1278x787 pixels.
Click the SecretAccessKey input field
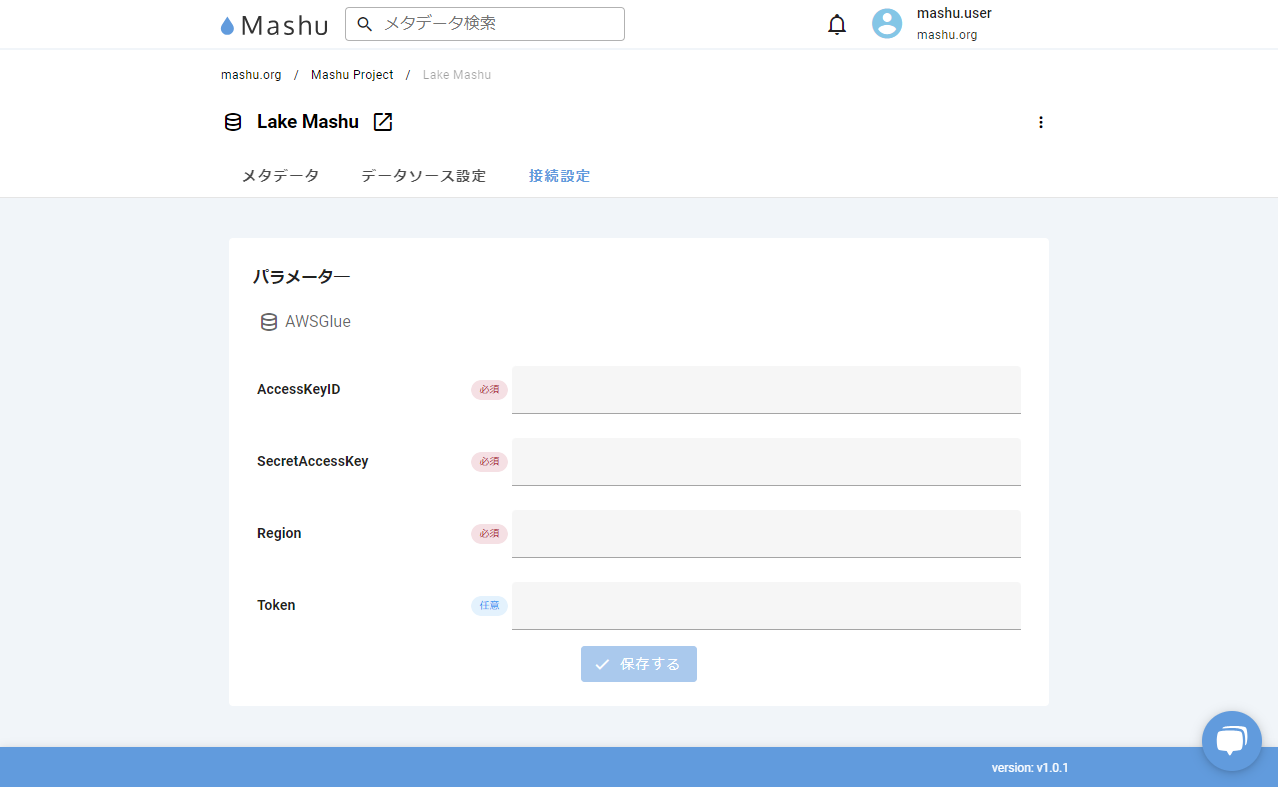766,461
